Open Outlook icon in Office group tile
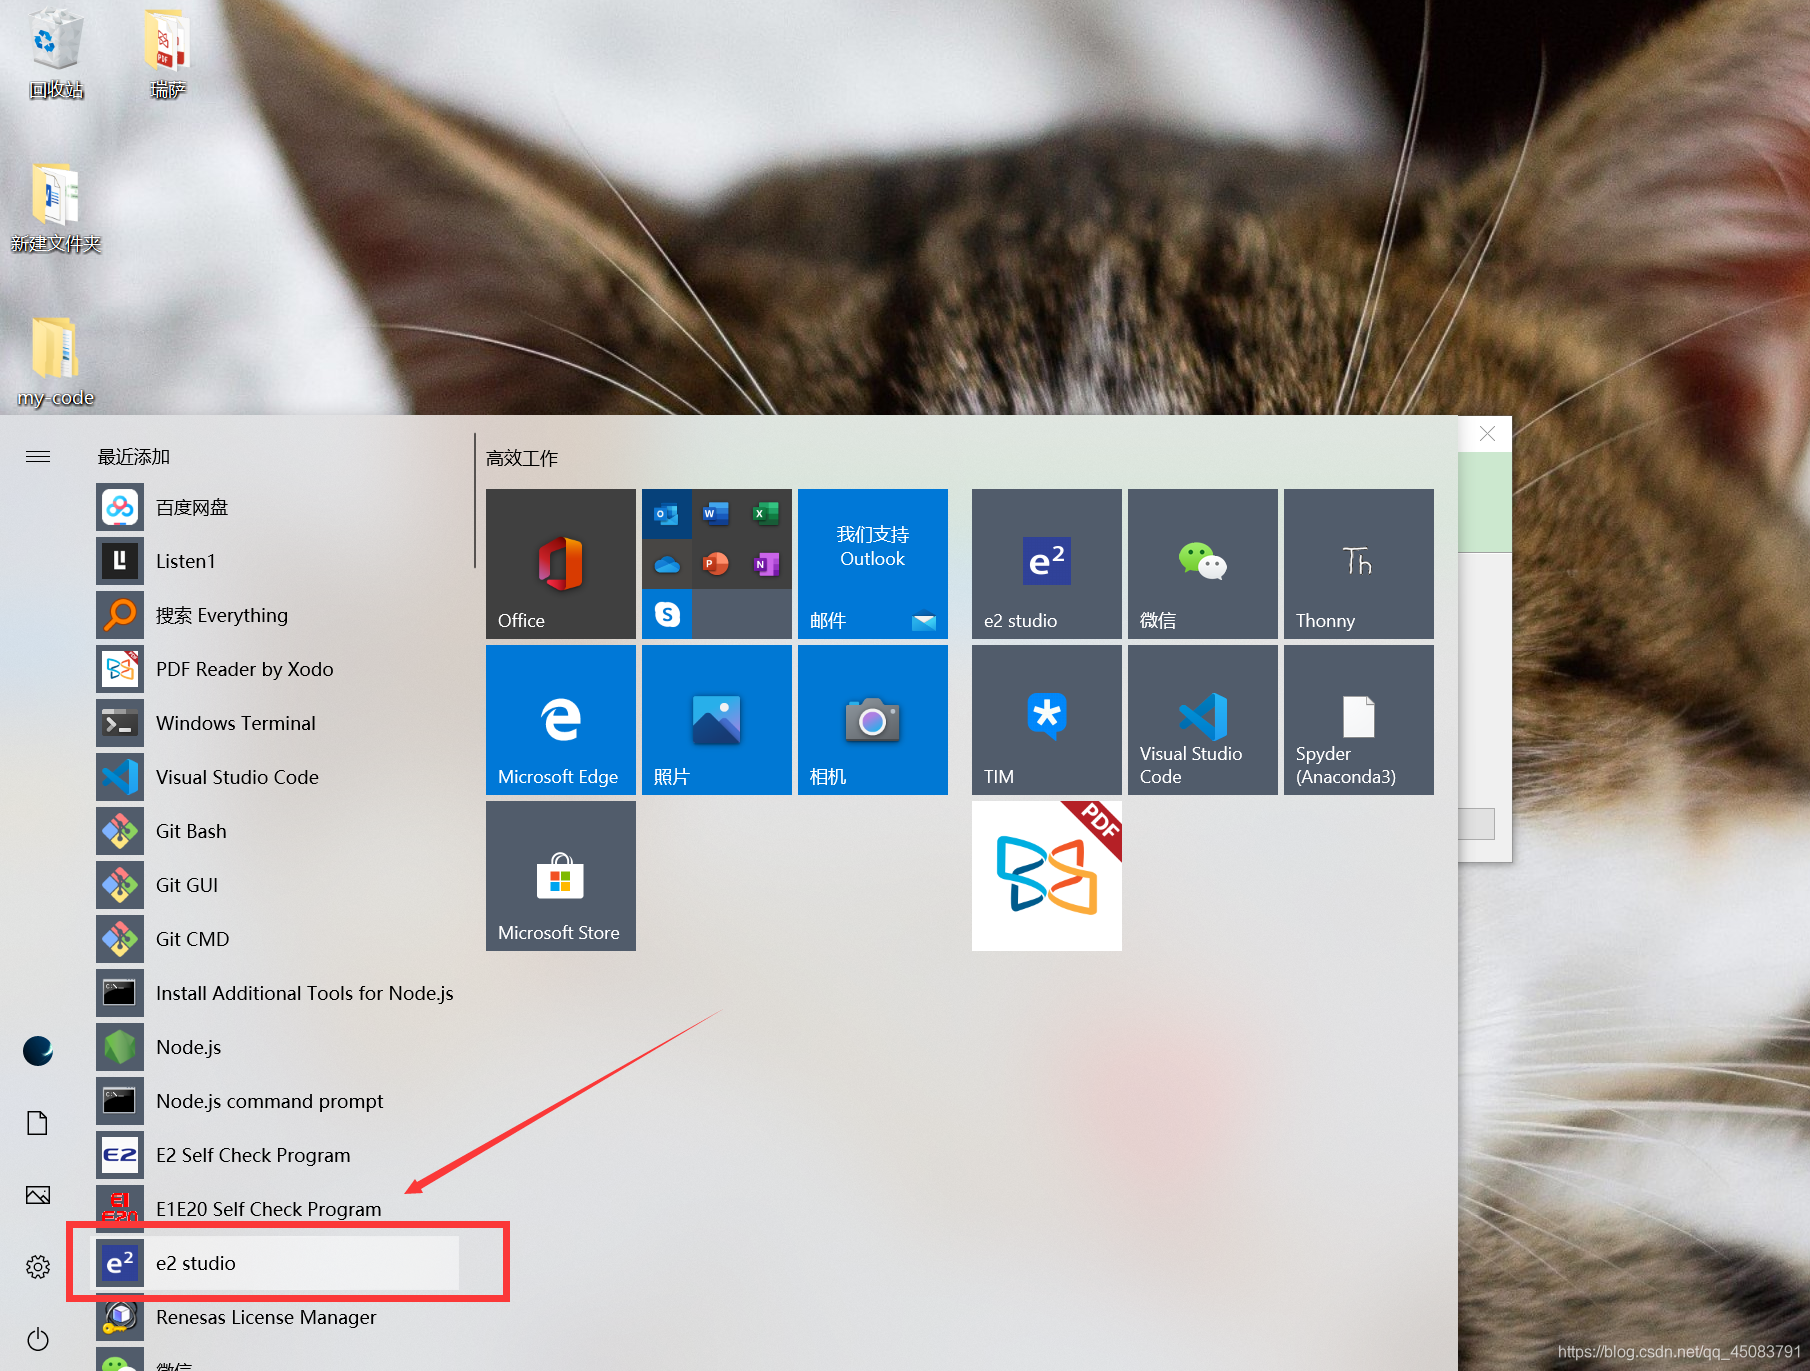The height and width of the screenshot is (1371, 1810). (667, 515)
